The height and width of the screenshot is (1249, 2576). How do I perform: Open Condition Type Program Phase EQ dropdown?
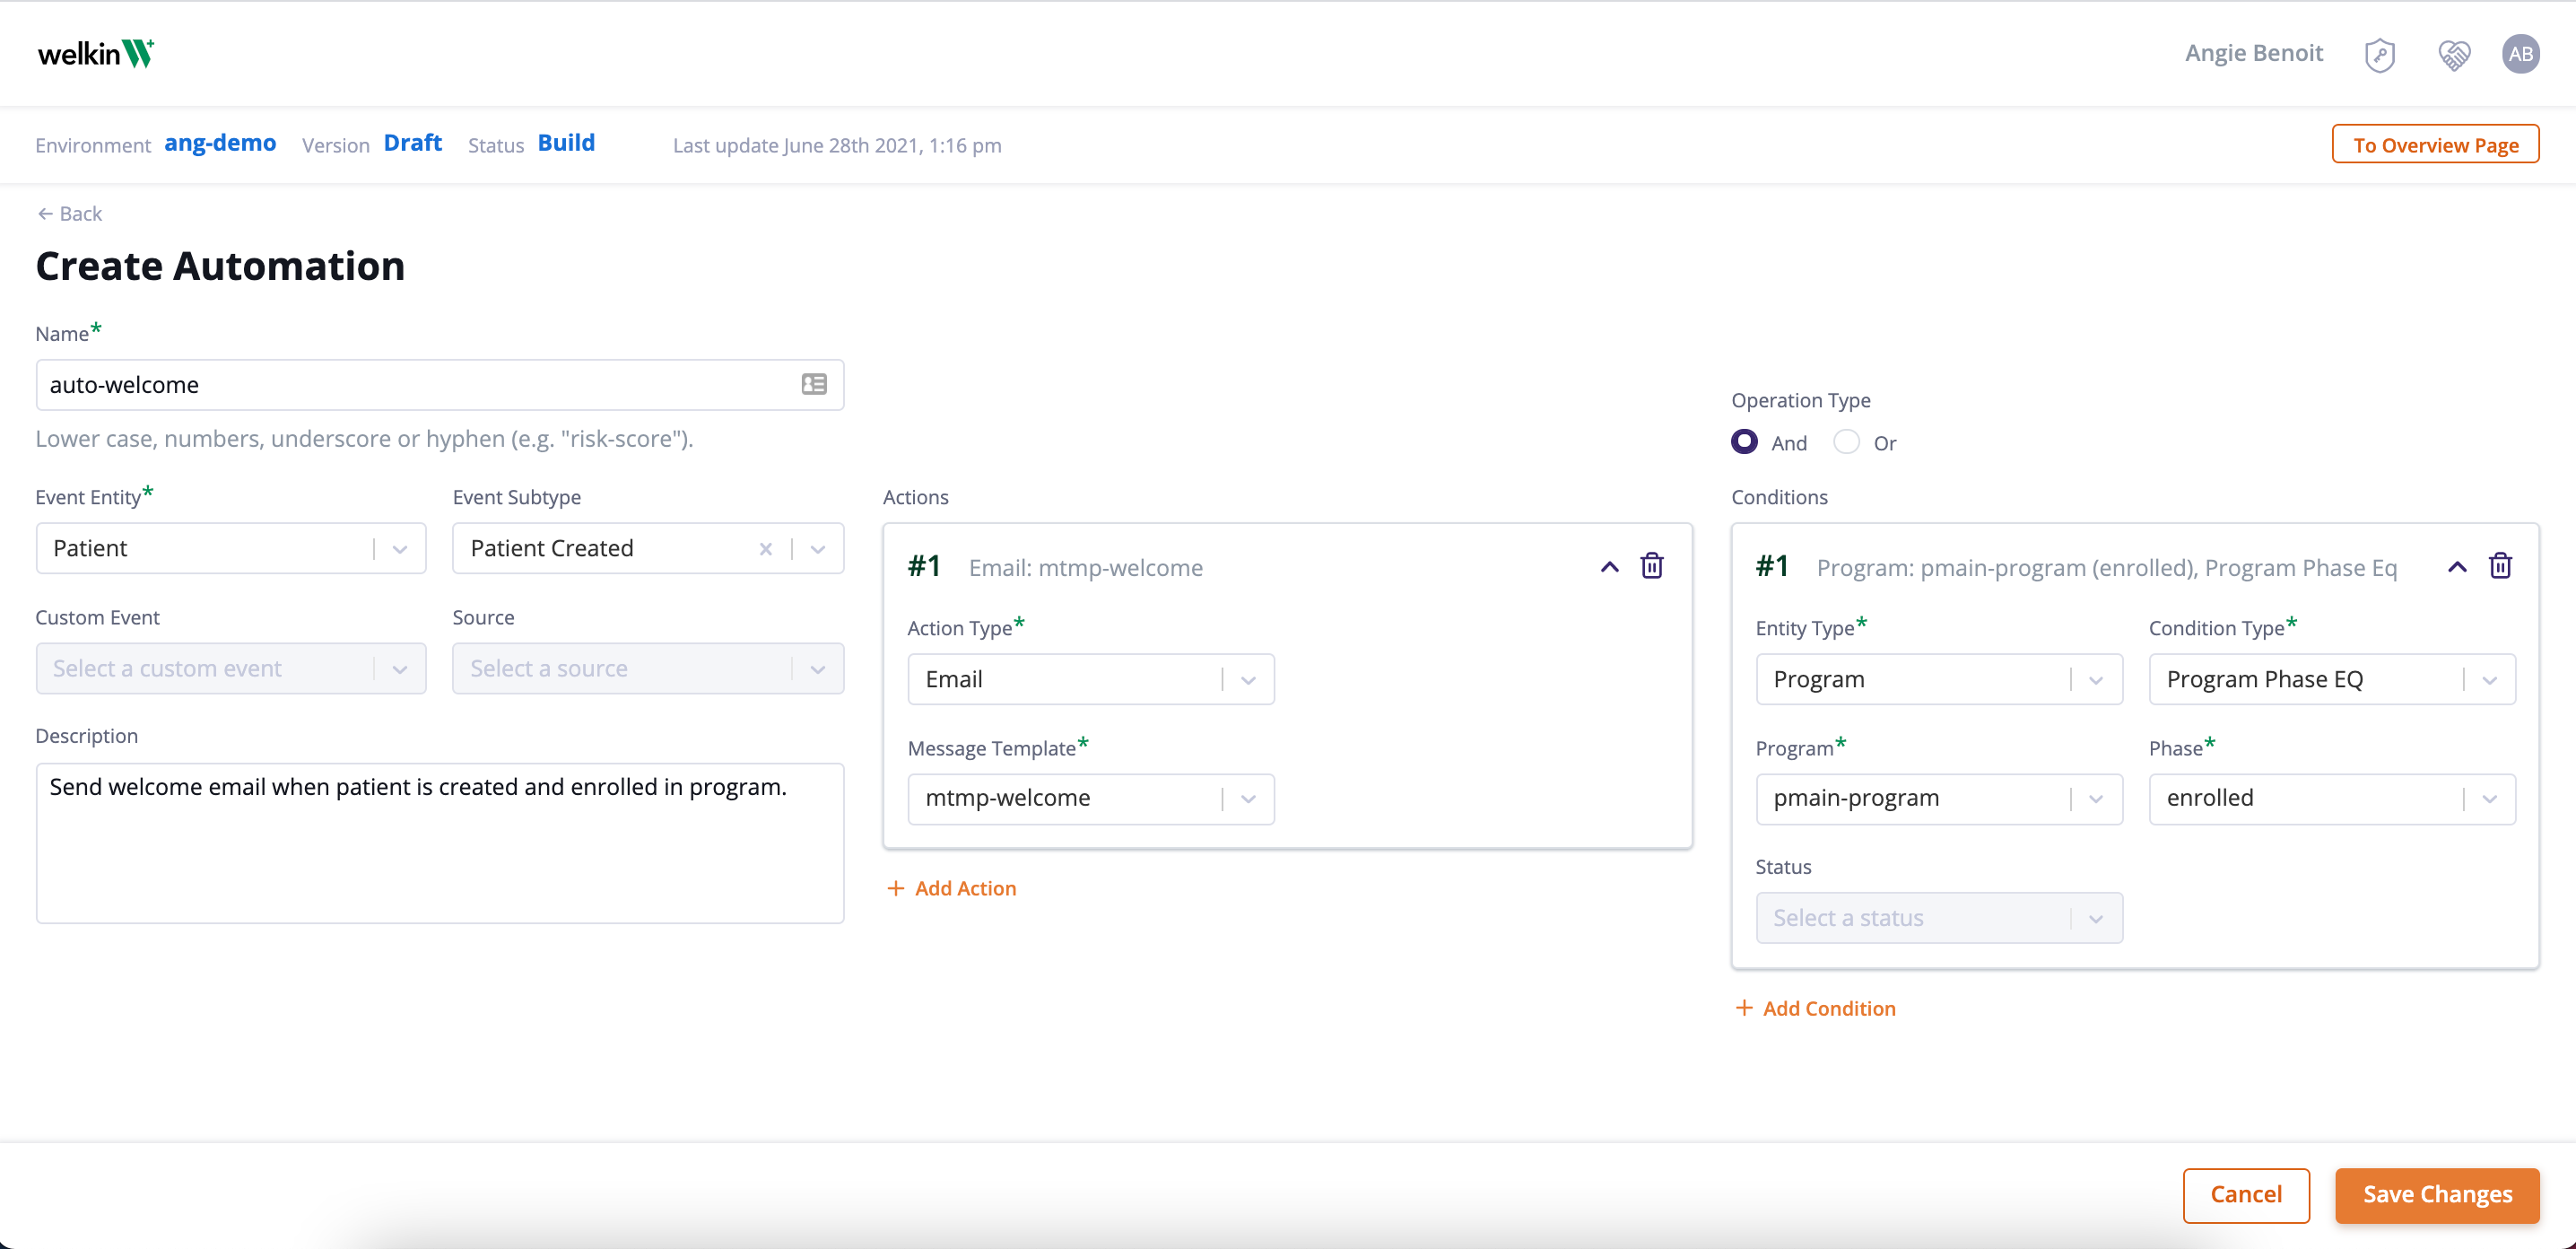click(2332, 679)
